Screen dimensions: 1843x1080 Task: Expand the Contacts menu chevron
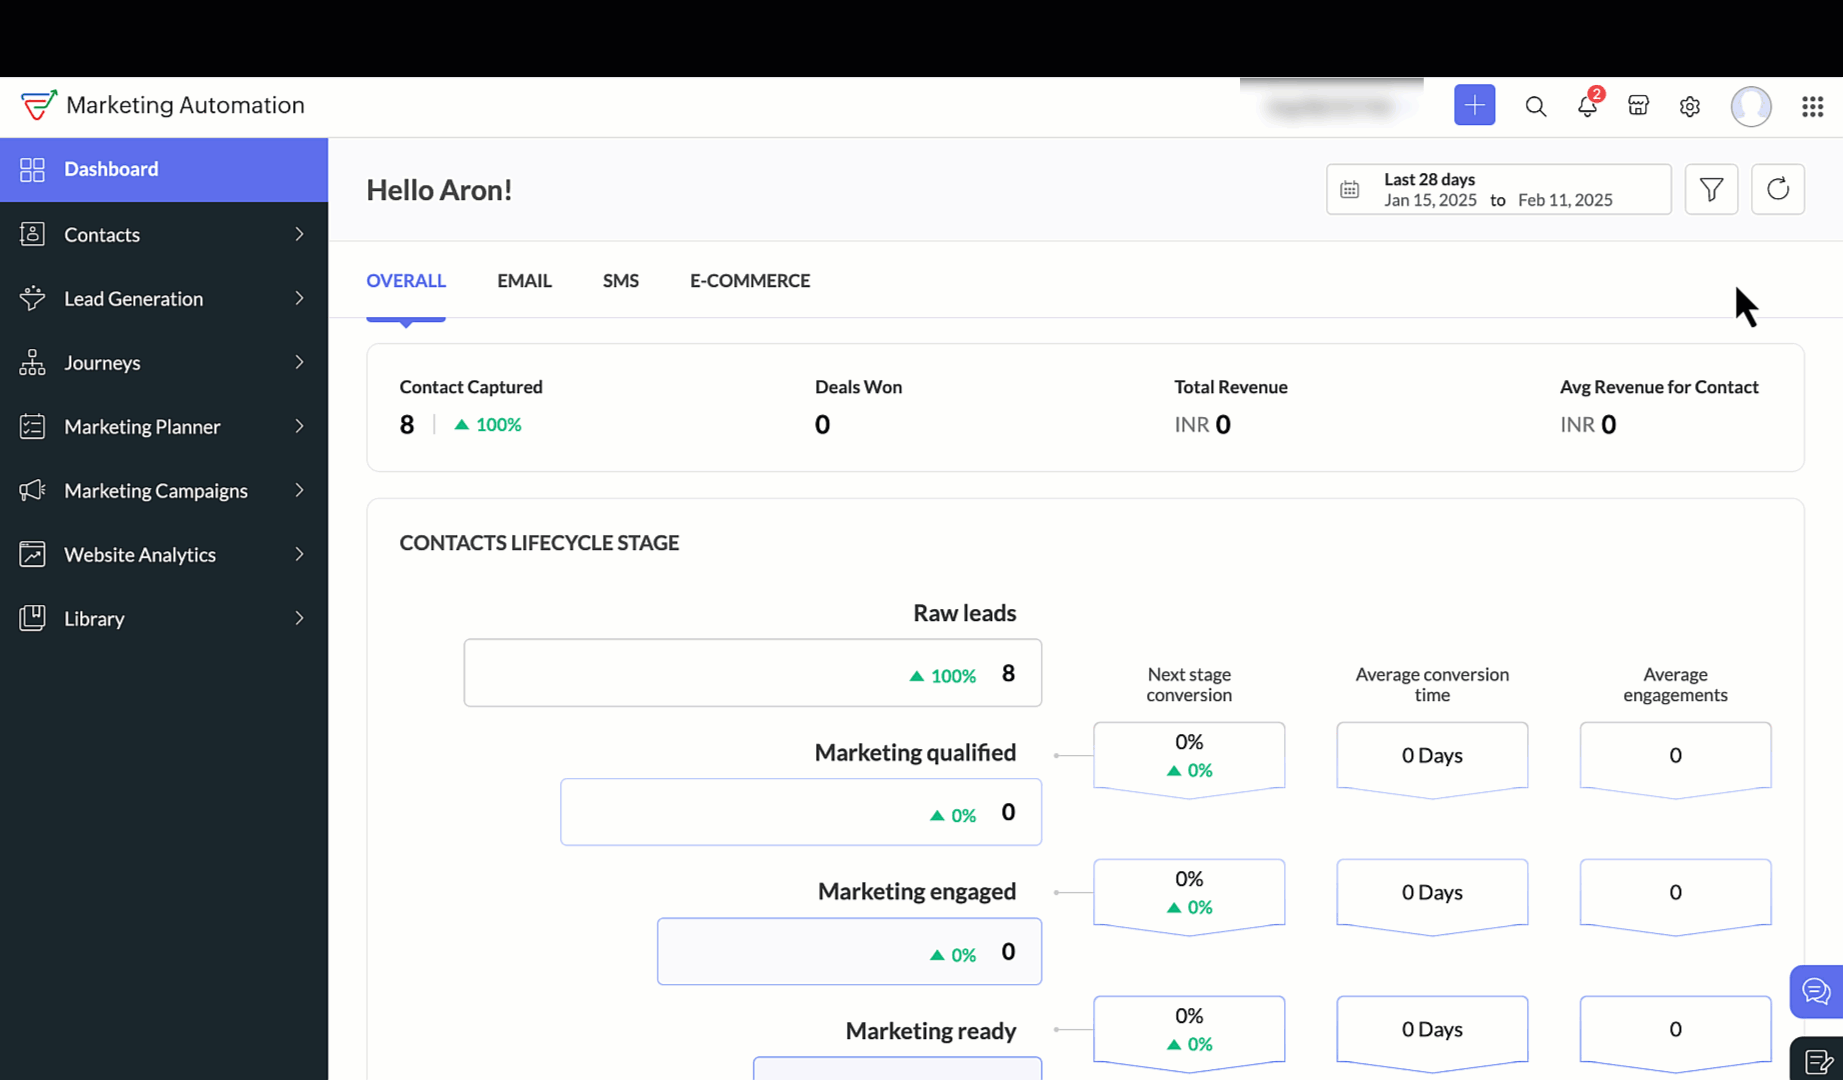[299, 234]
